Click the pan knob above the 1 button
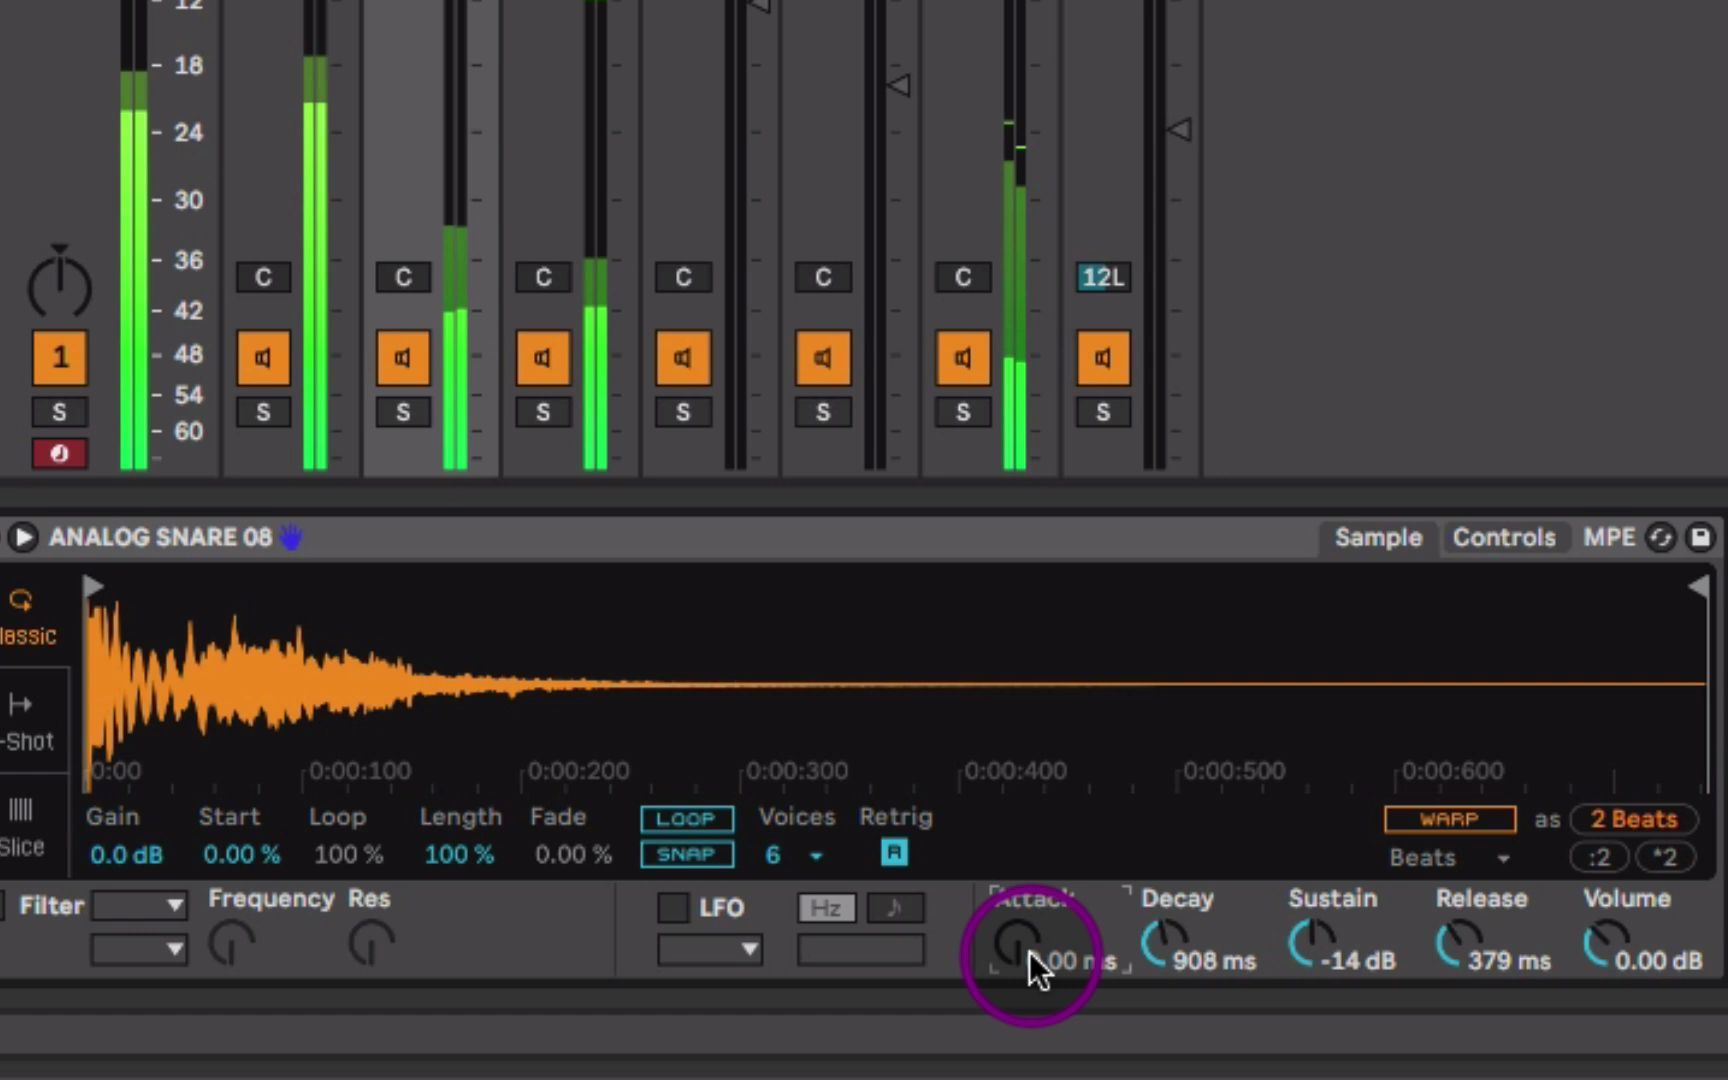 pyautogui.click(x=59, y=285)
